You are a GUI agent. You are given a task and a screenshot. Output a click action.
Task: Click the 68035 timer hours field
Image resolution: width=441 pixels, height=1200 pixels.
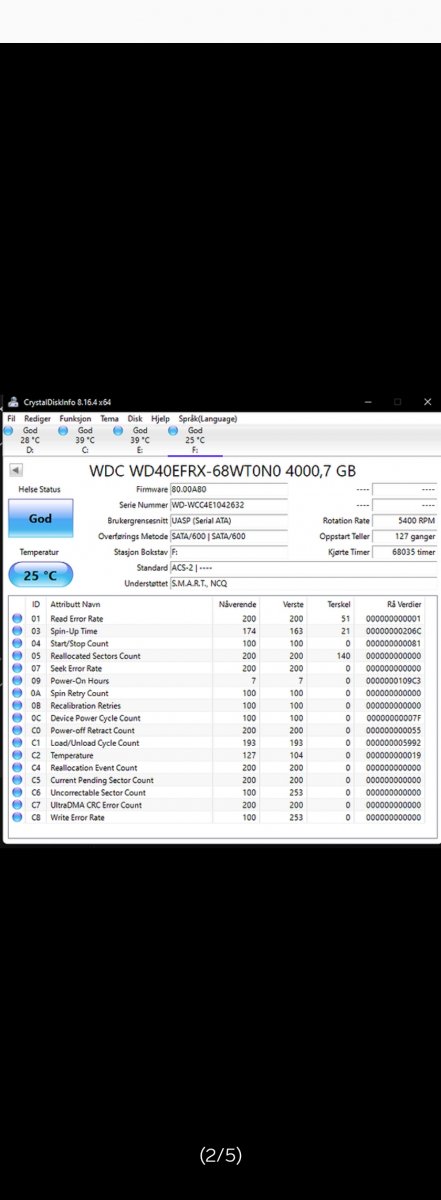click(404, 552)
